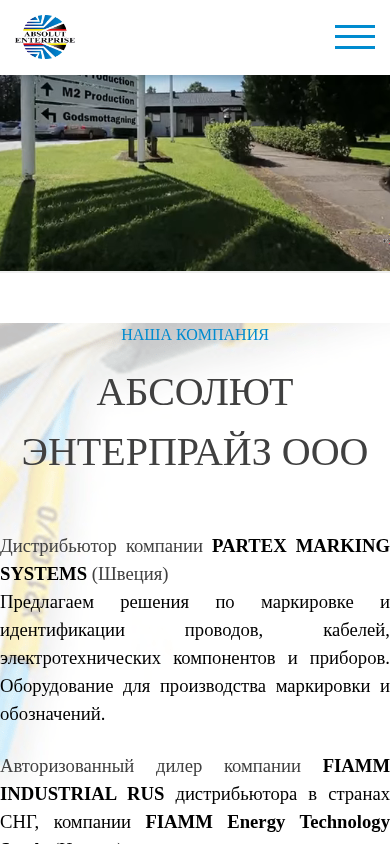
Task: Click the НАША КОМПАНИЯ heading
Action: (195, 334)
